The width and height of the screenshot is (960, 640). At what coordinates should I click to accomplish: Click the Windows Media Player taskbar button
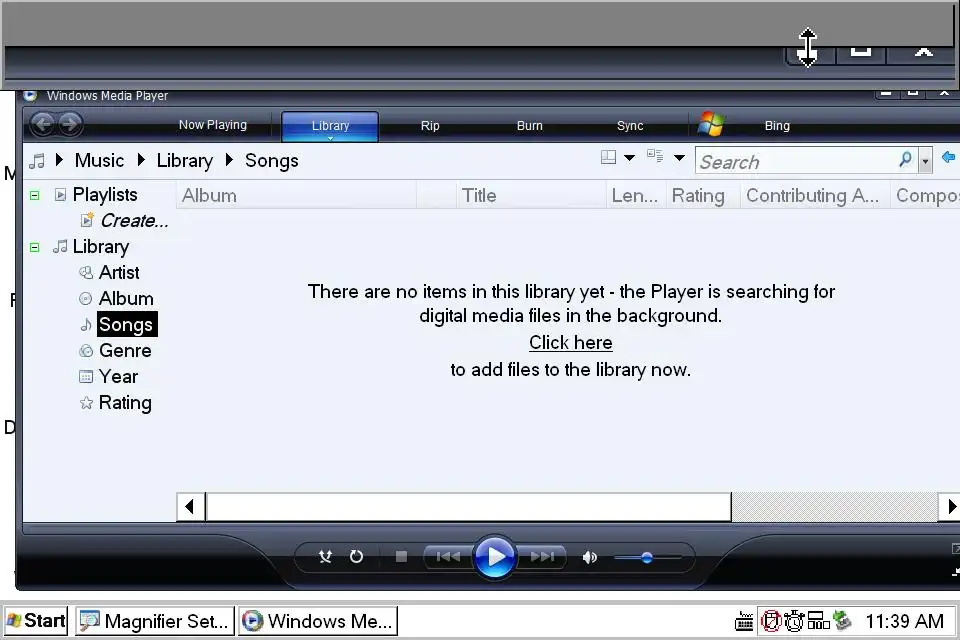click(318, 621)
